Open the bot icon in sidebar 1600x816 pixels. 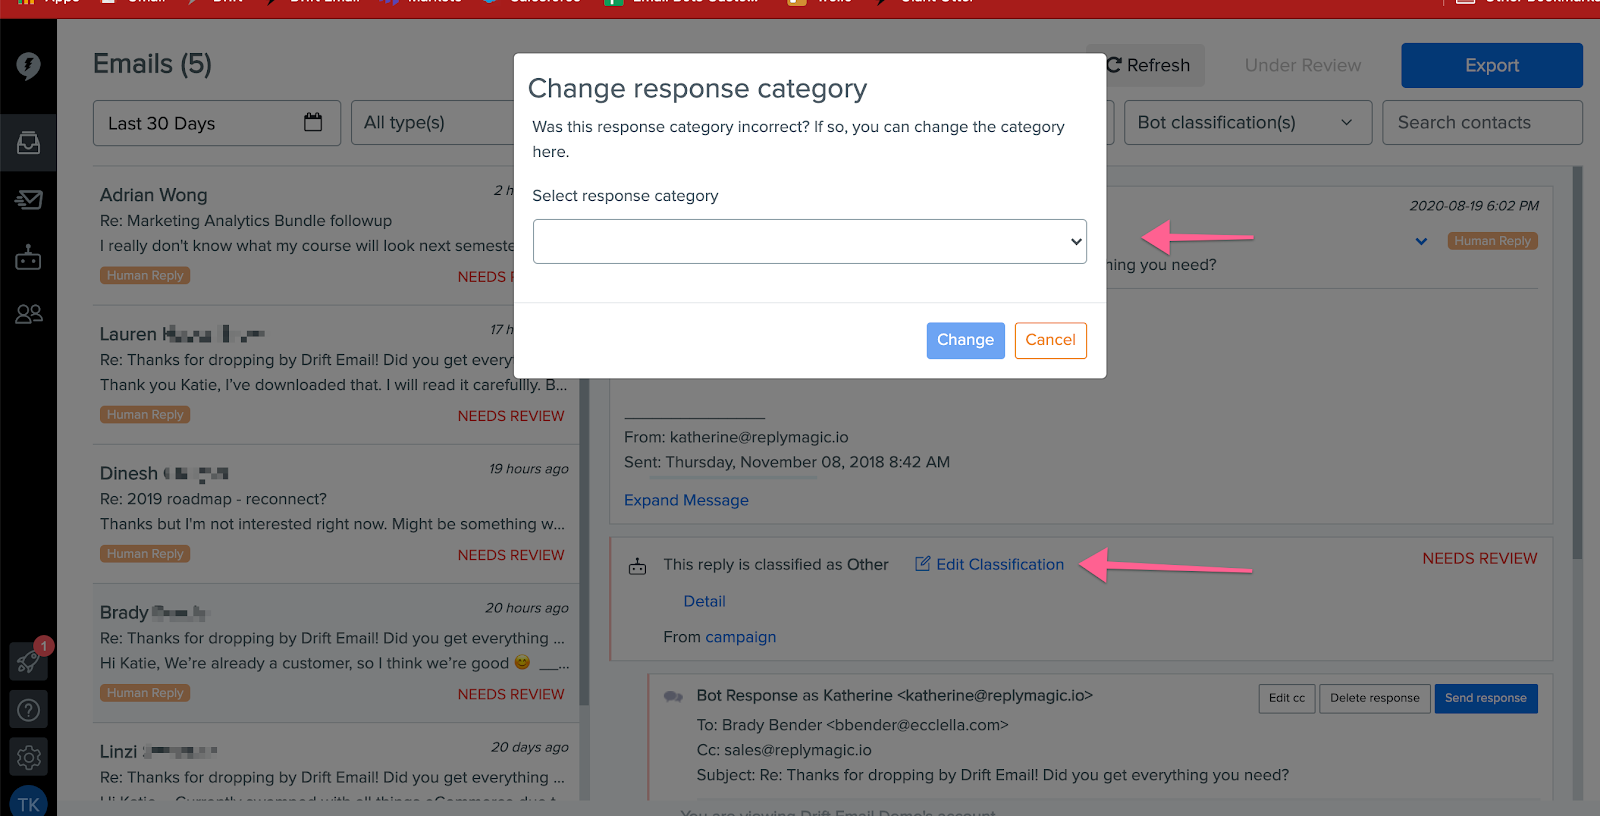(28, 257)
